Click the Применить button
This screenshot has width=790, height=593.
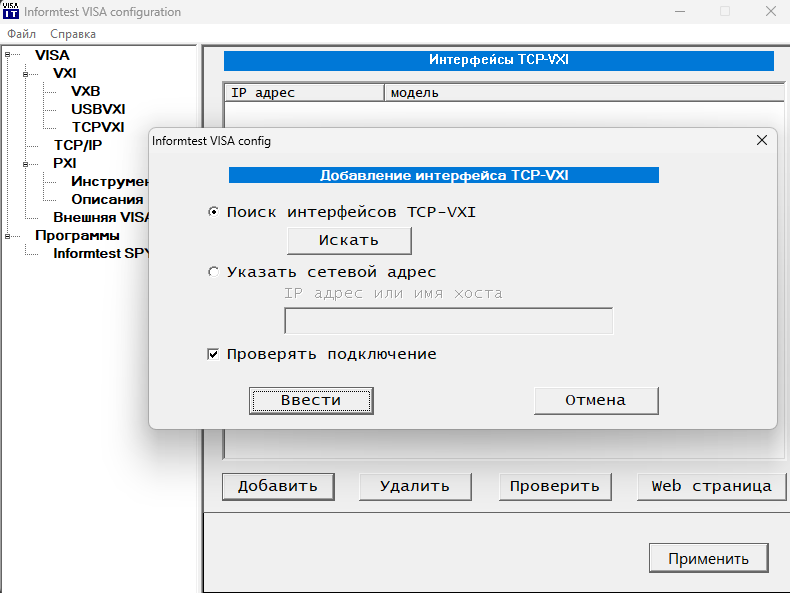[708, 558]
